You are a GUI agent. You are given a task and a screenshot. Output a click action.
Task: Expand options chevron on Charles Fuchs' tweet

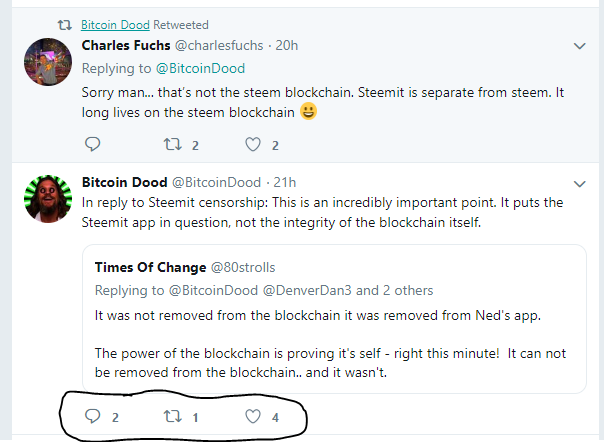pos(579,46)
